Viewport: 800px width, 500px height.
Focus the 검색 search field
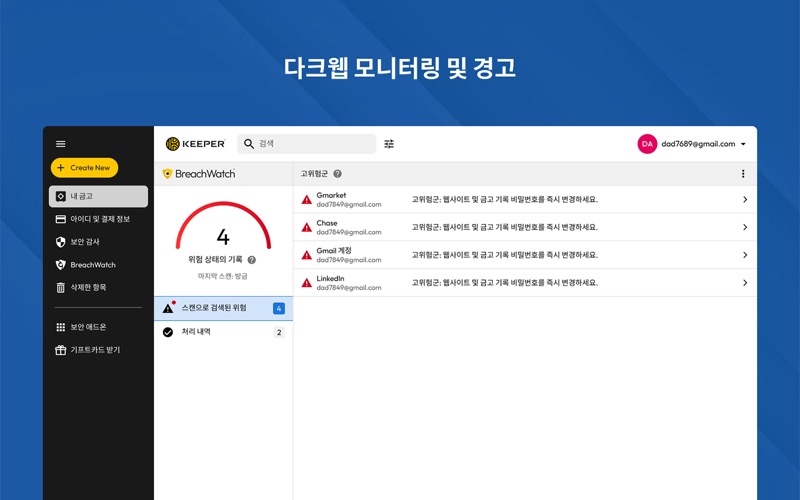[307, 144]
